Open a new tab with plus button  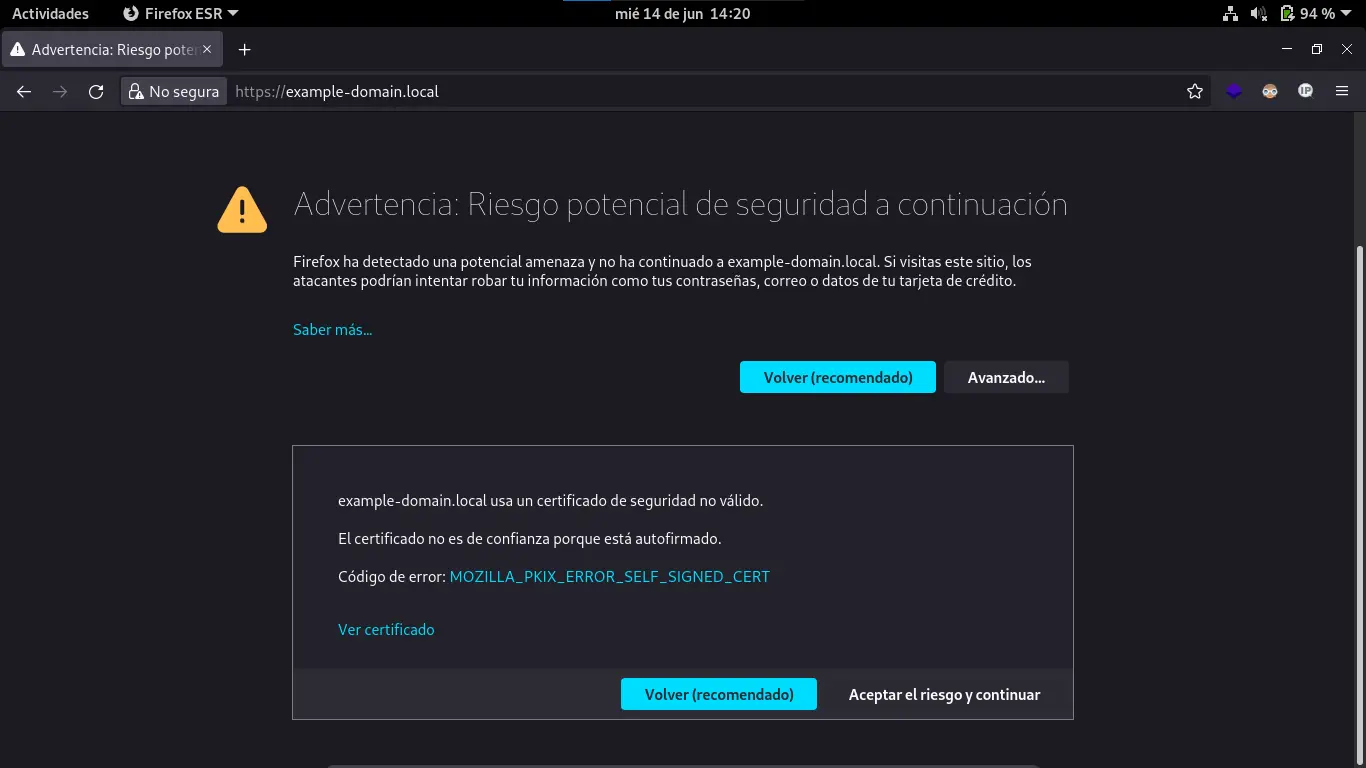tap(244, 50)
